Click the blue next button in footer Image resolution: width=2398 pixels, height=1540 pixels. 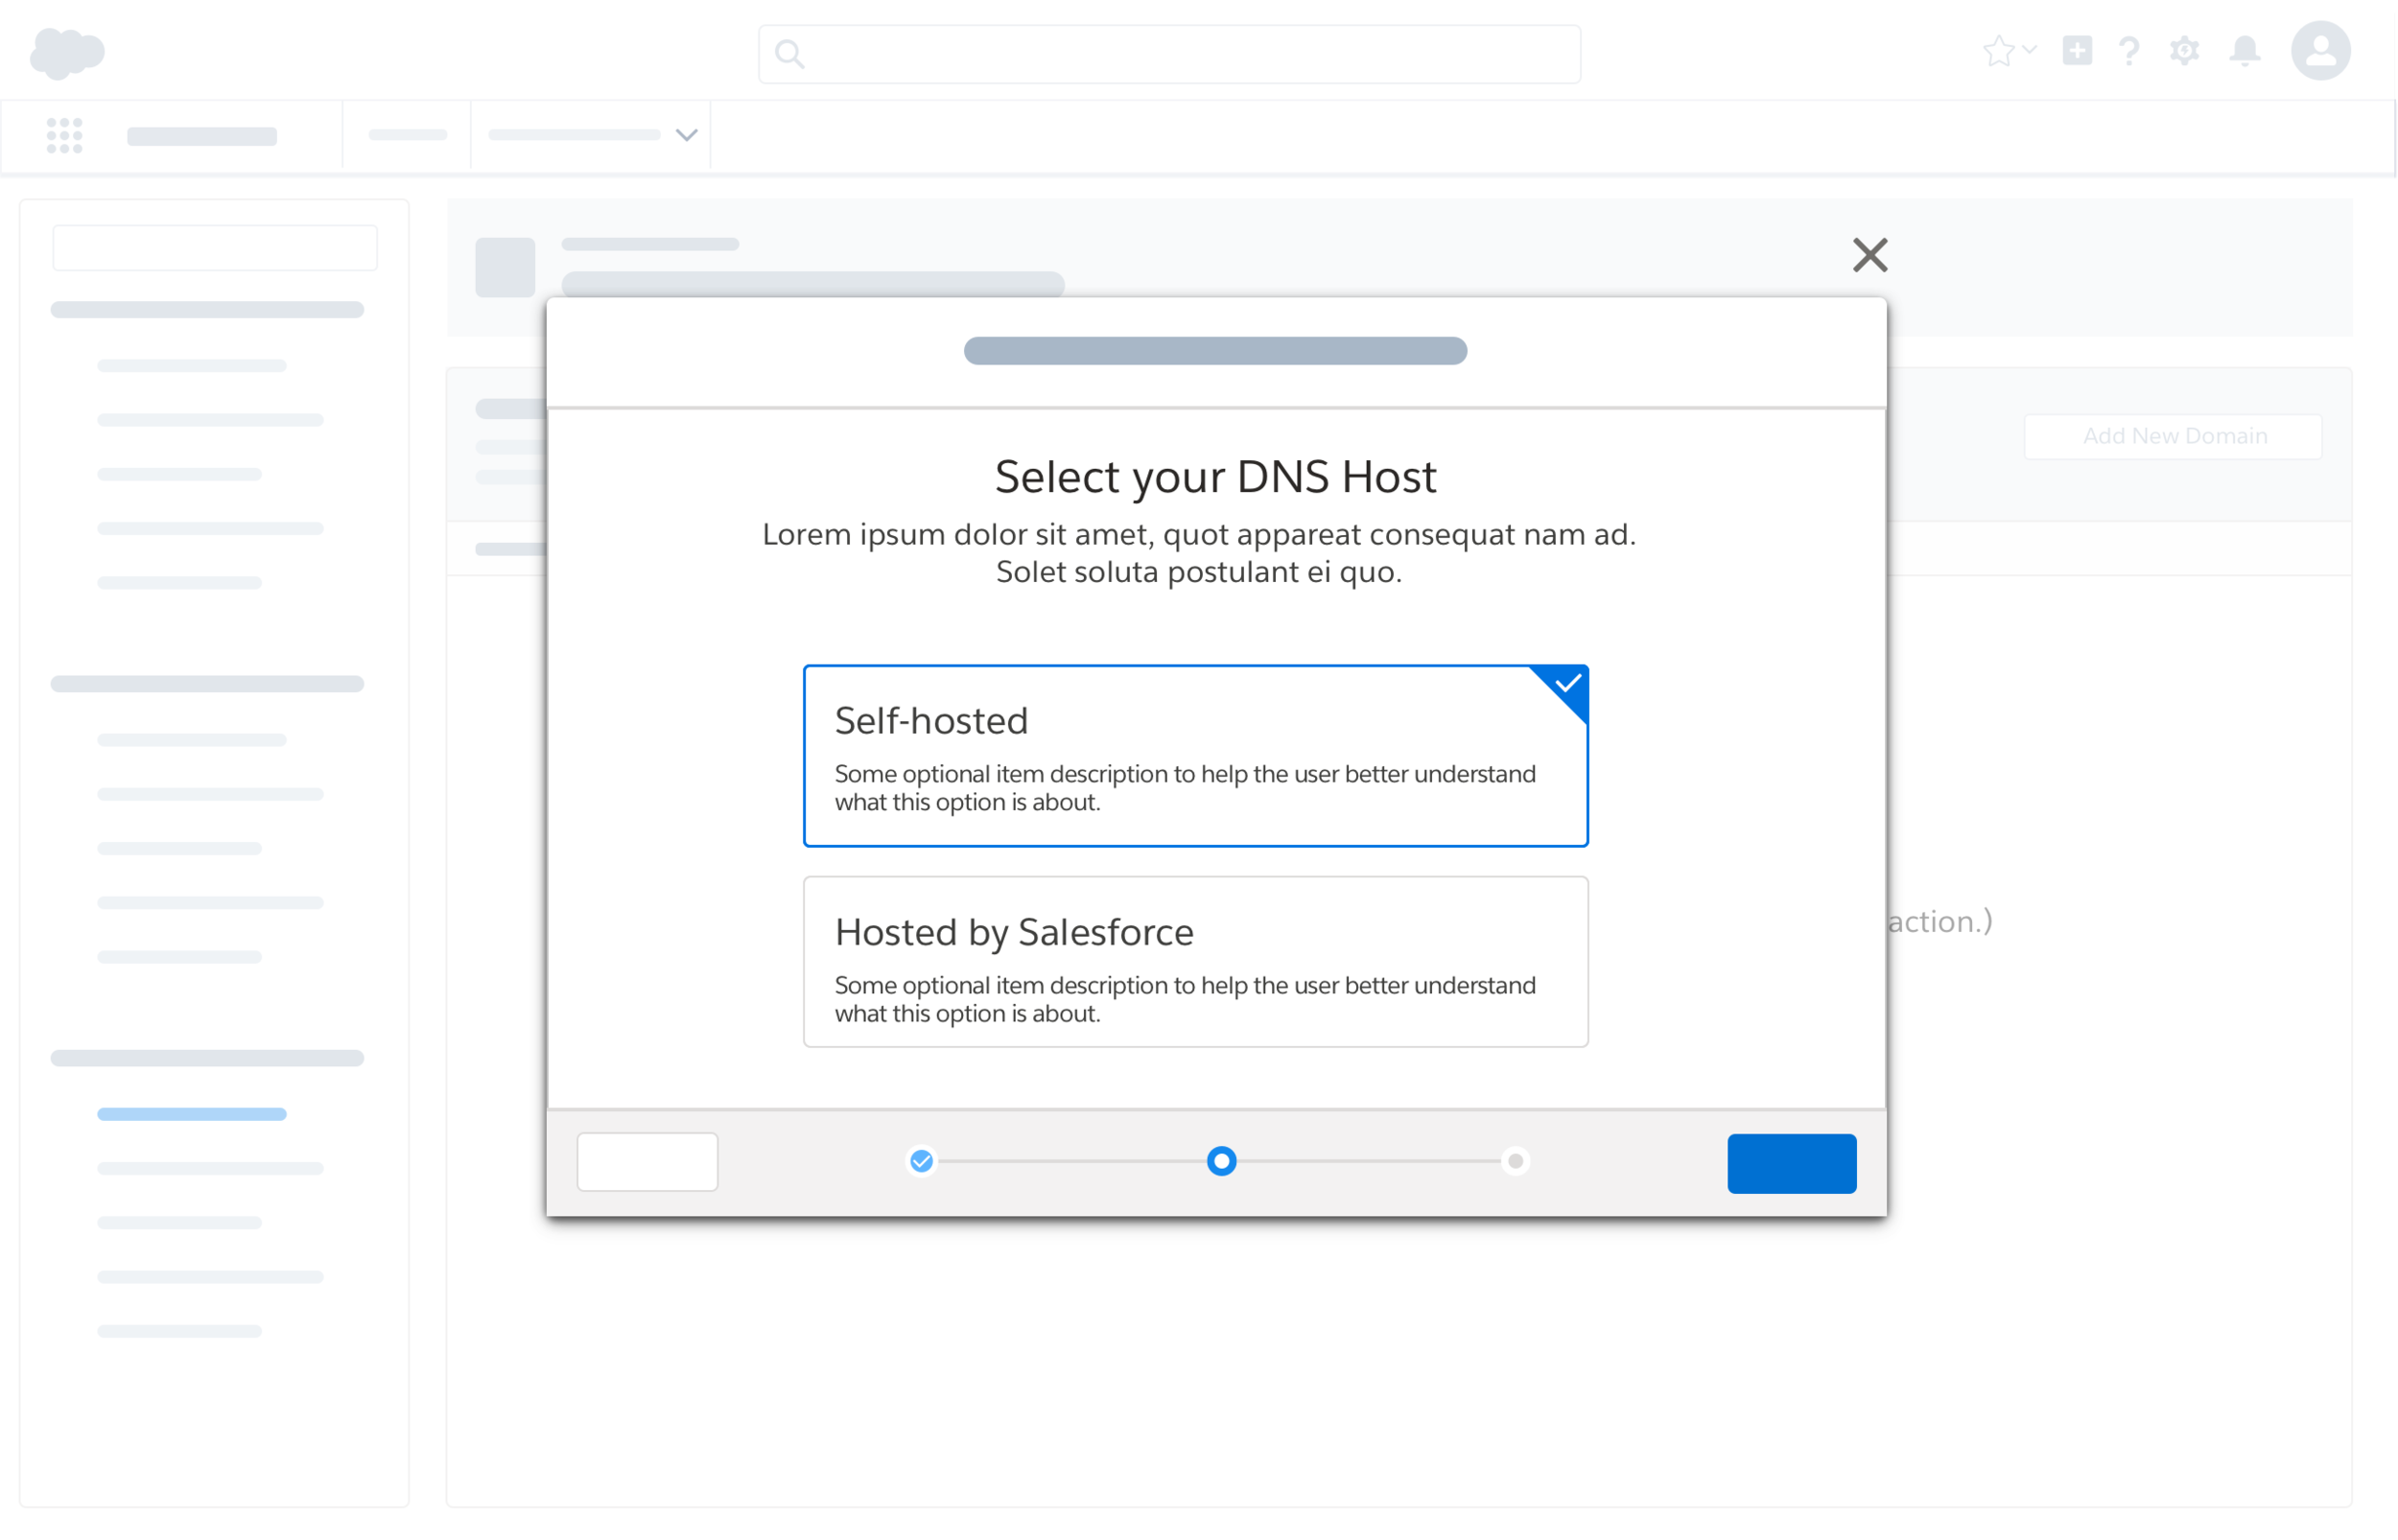pyautogui.click(x=1791, y=1163)
